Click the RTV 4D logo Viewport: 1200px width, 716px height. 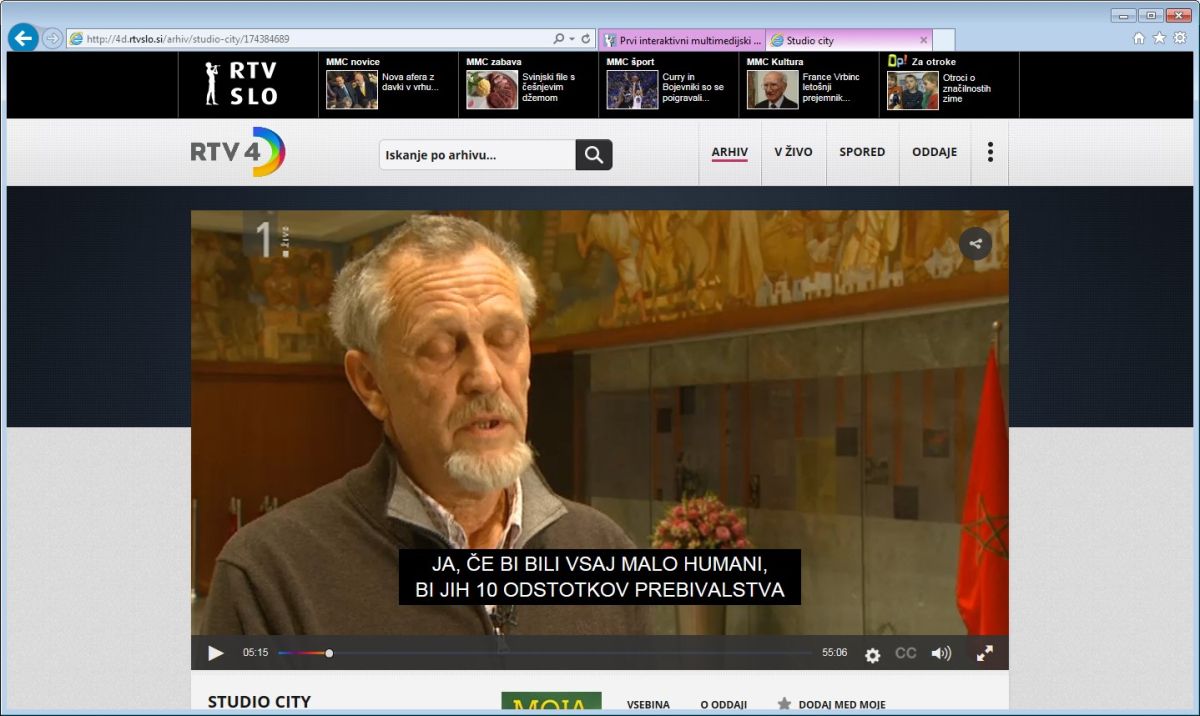click(238, 153)
